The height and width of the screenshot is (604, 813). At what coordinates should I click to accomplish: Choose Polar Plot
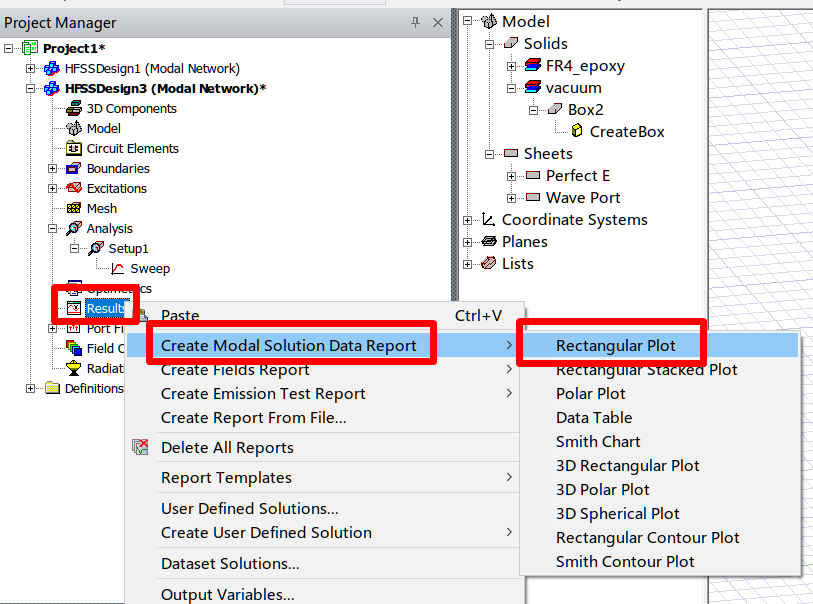tap(660, 394)
